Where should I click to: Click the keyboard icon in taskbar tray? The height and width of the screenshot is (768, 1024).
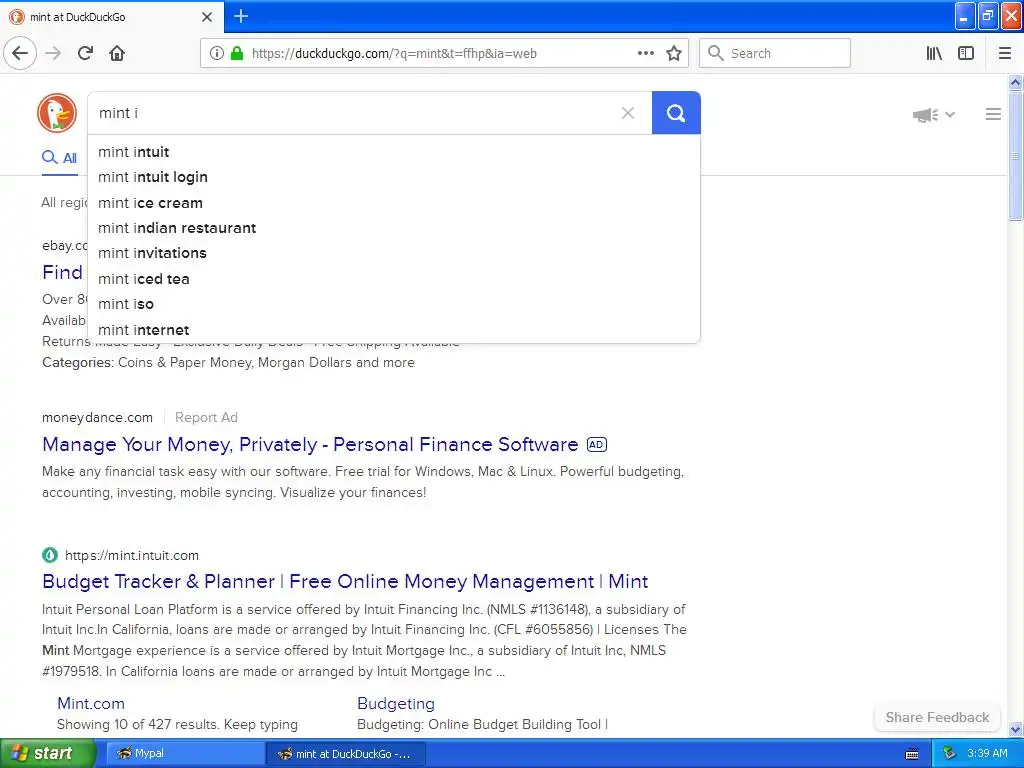912,754
